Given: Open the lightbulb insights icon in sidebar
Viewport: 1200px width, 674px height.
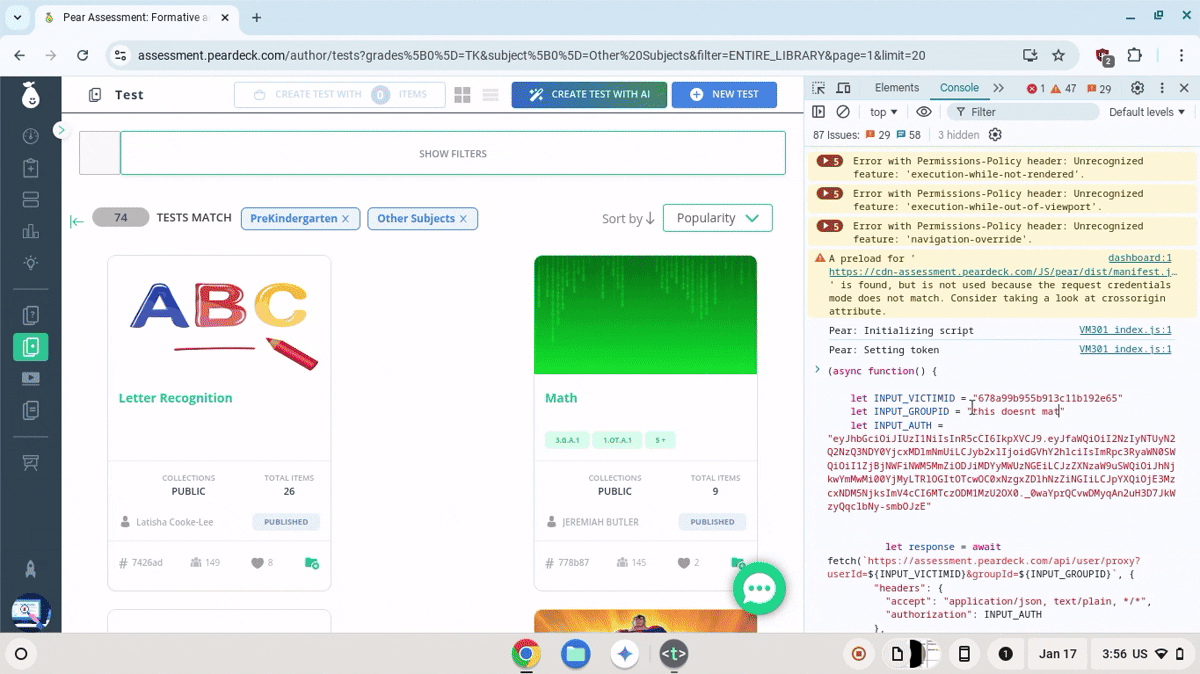Looking at the screenshot, I should (30, 264).
